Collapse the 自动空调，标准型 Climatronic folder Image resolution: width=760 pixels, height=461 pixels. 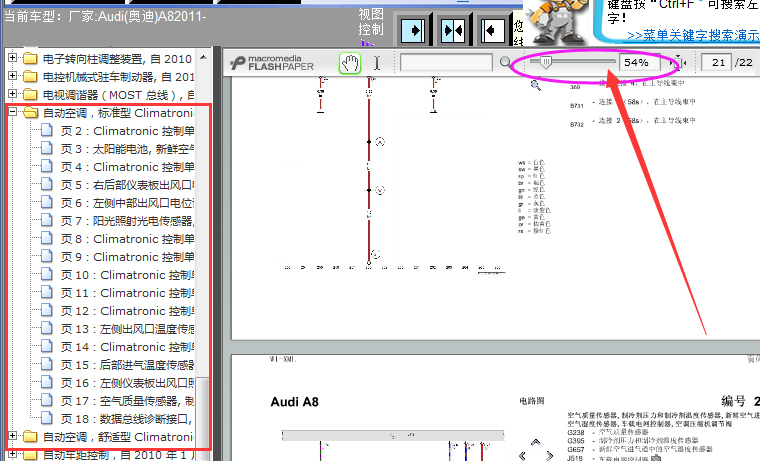pos(13,112)
